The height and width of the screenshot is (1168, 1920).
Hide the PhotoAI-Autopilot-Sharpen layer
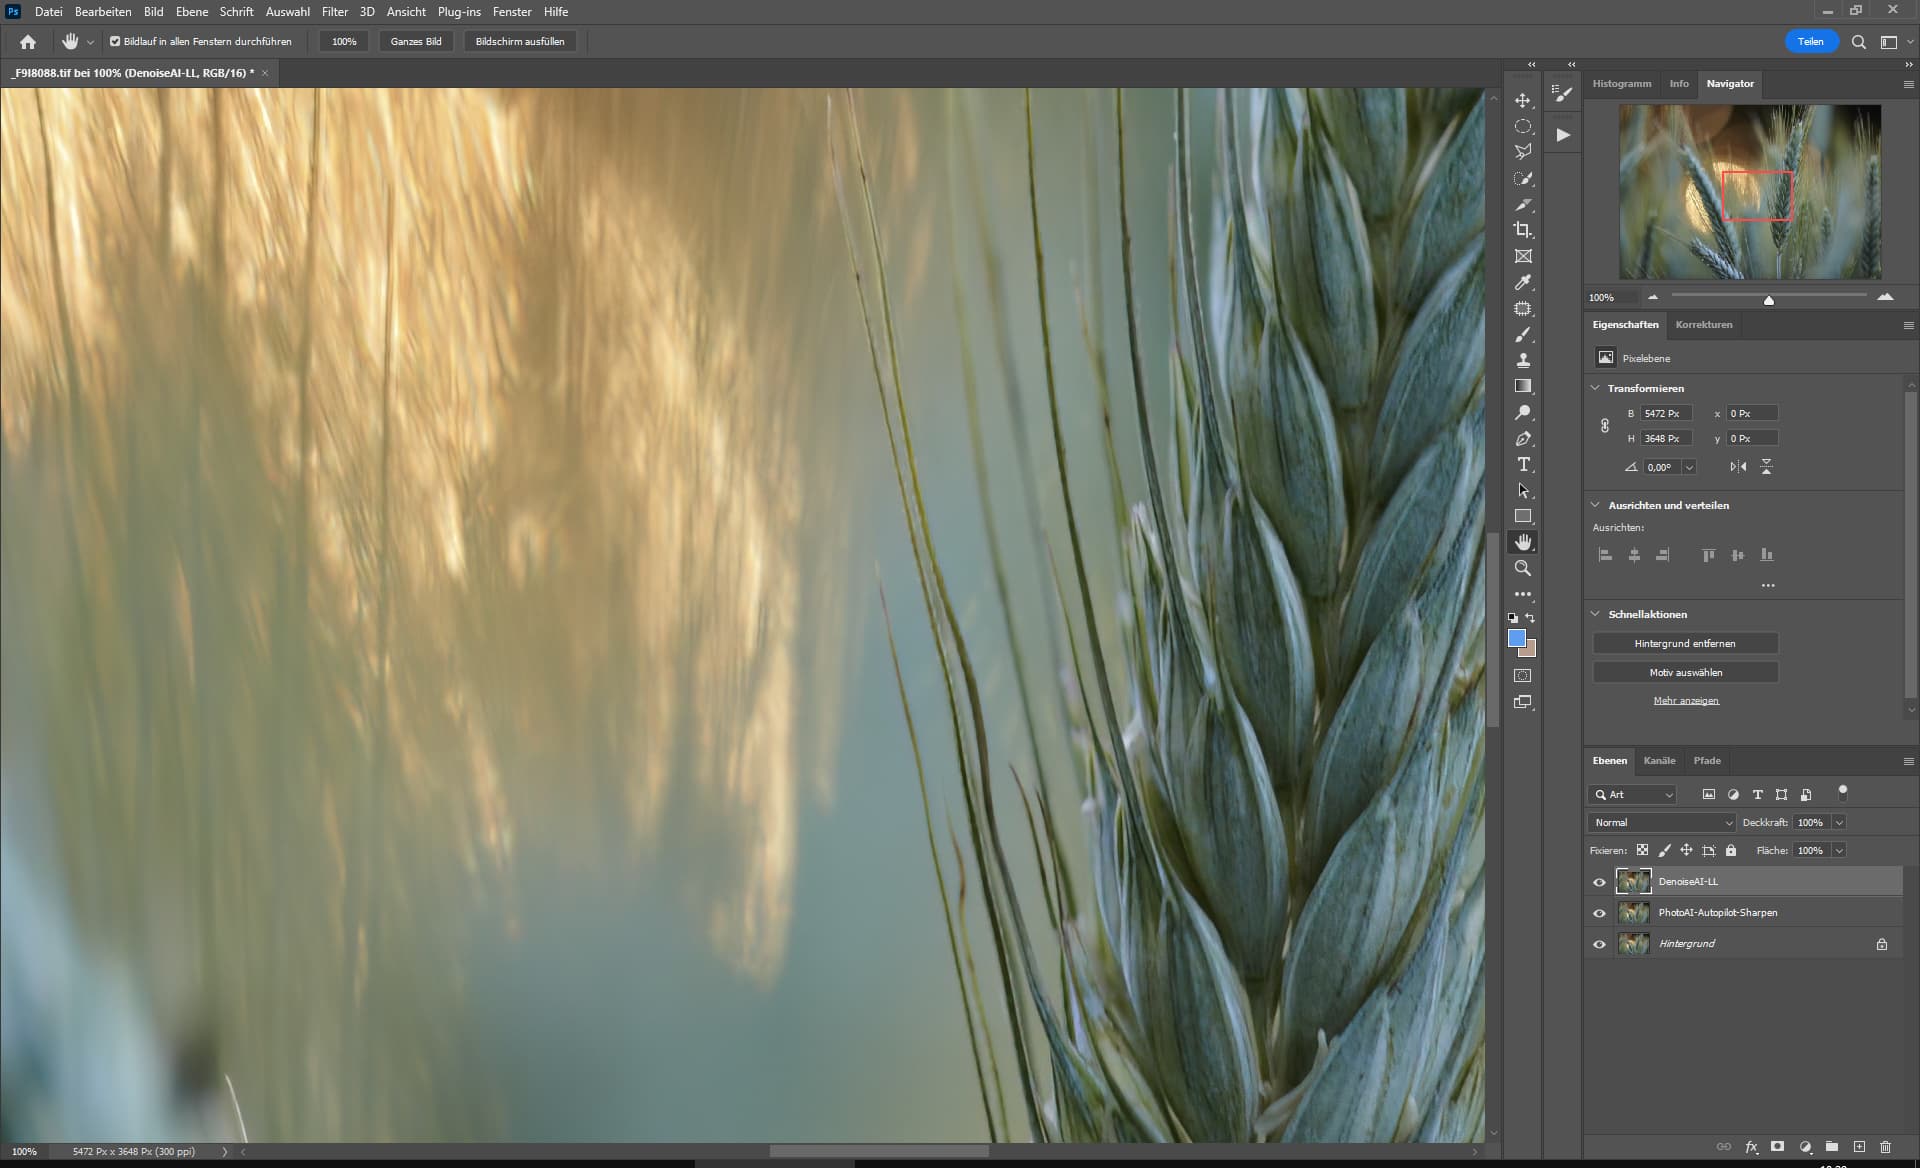[1599, 913]
